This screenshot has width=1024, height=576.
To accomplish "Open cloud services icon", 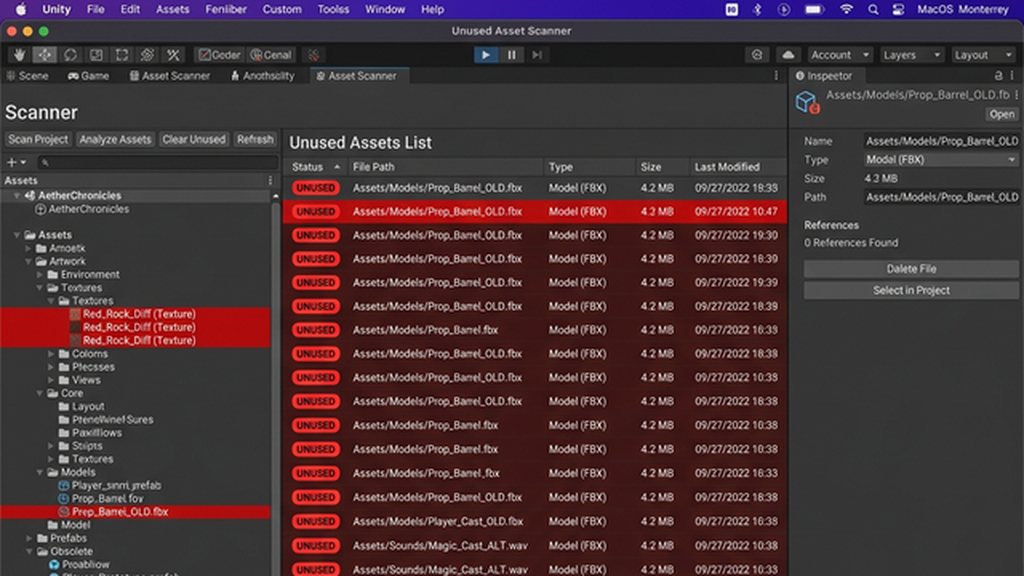I will tap(788, 55).
